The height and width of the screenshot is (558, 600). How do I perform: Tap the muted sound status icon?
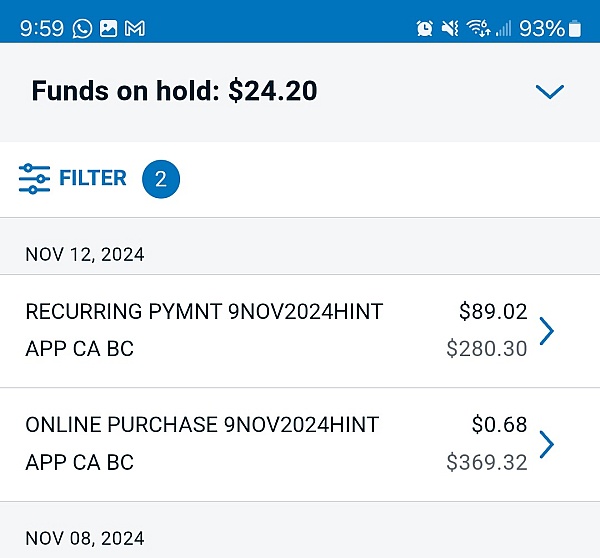tap(450, 28)
